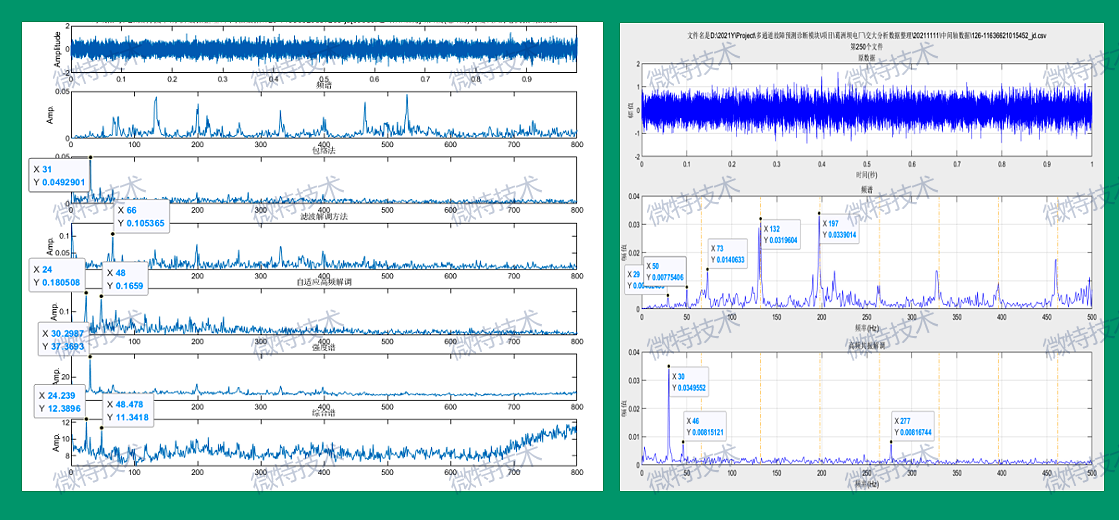The image size is (1119, 520).
Task: Select the X 132 data tip label
Action: click(781, 235)
